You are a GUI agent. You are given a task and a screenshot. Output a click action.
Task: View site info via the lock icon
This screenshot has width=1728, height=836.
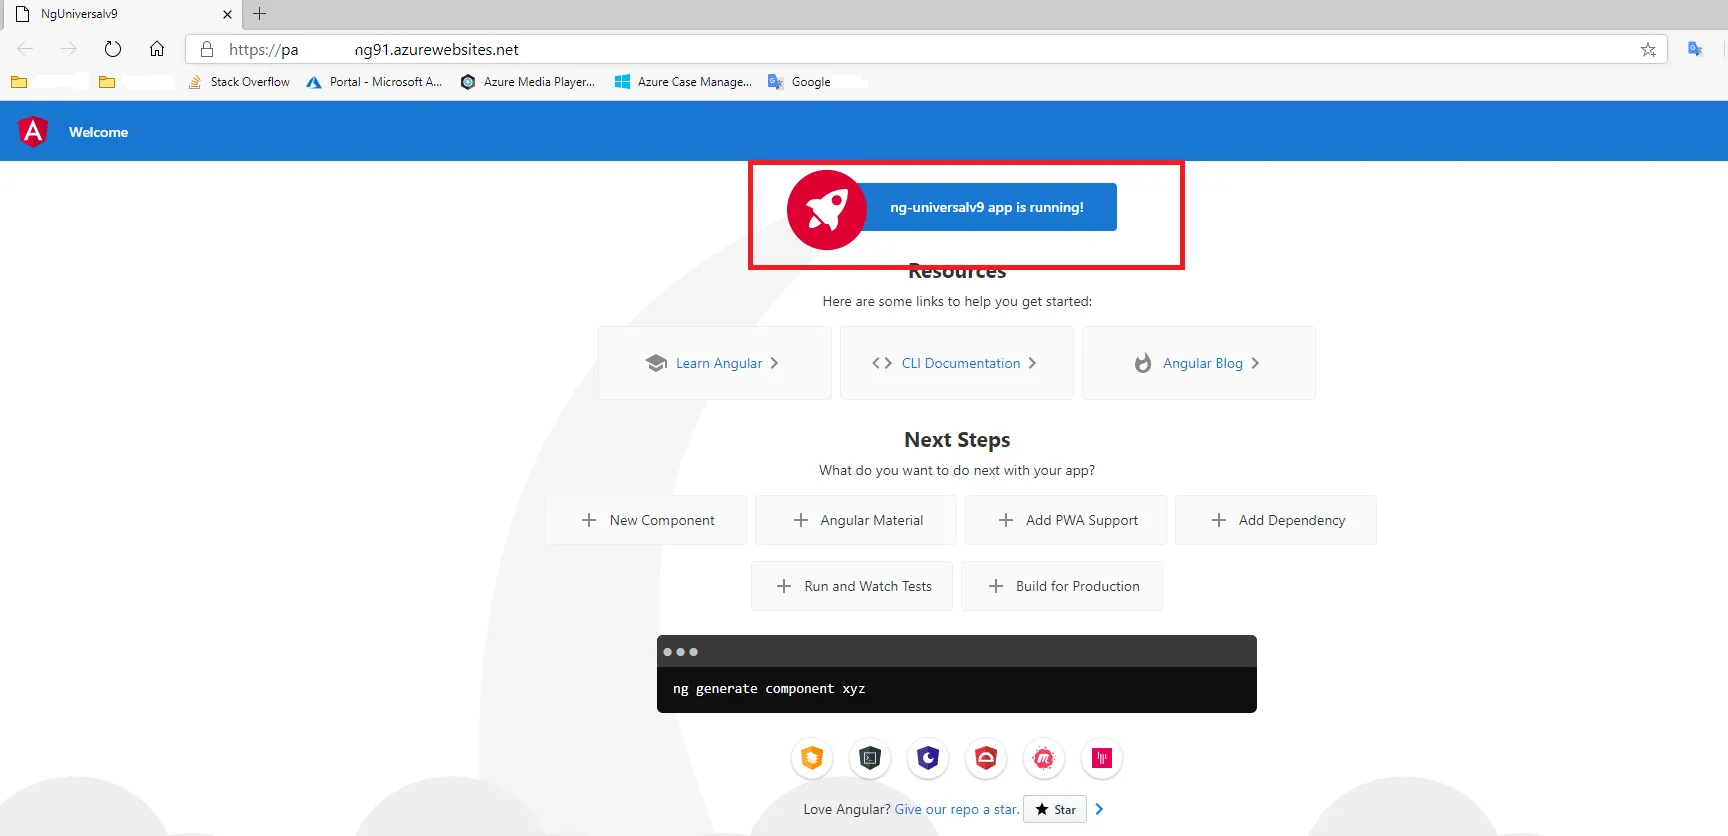click(x=207, y=49)
